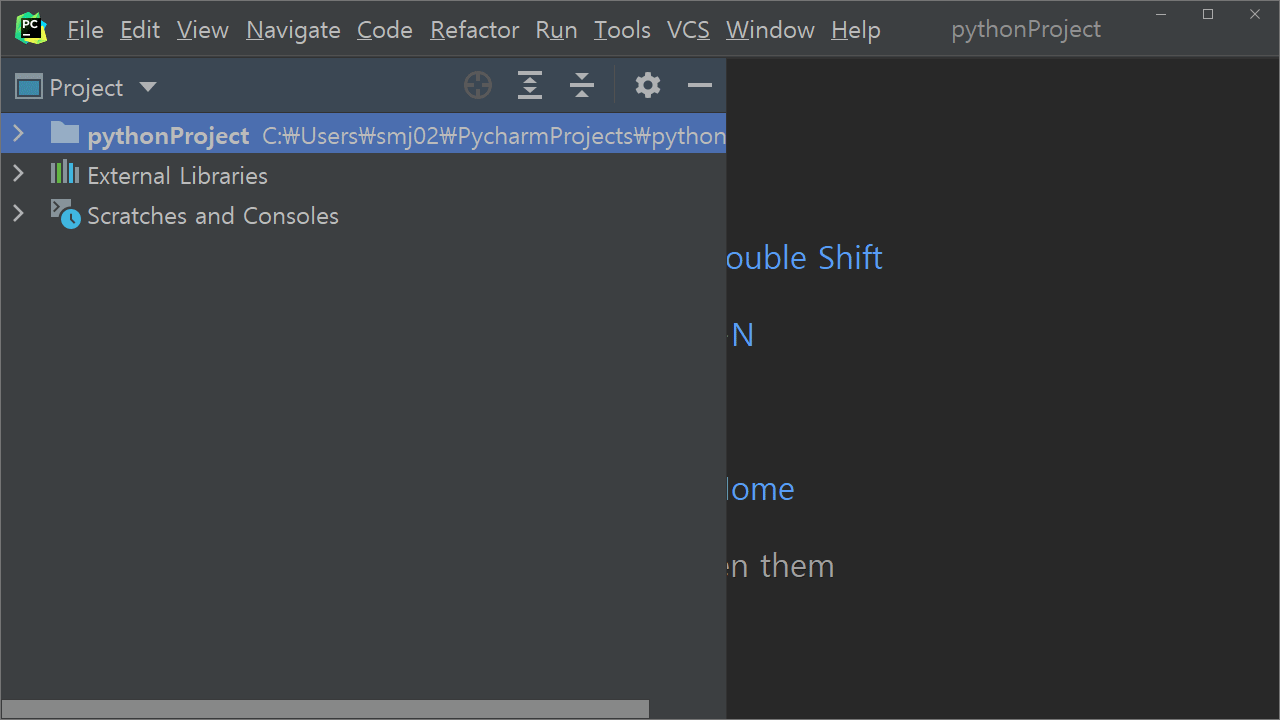The width and height of the screenshot is (1280, 720).
Task: Minimize the PyCharm window
Action: (1161, 14)
